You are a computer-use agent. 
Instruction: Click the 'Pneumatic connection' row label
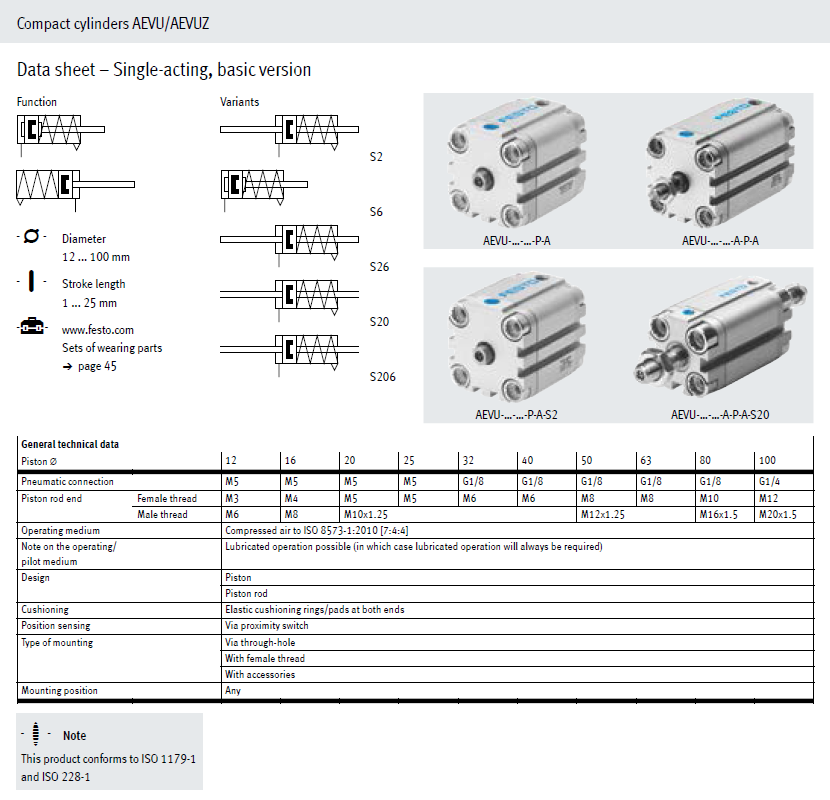click(67, 481)
